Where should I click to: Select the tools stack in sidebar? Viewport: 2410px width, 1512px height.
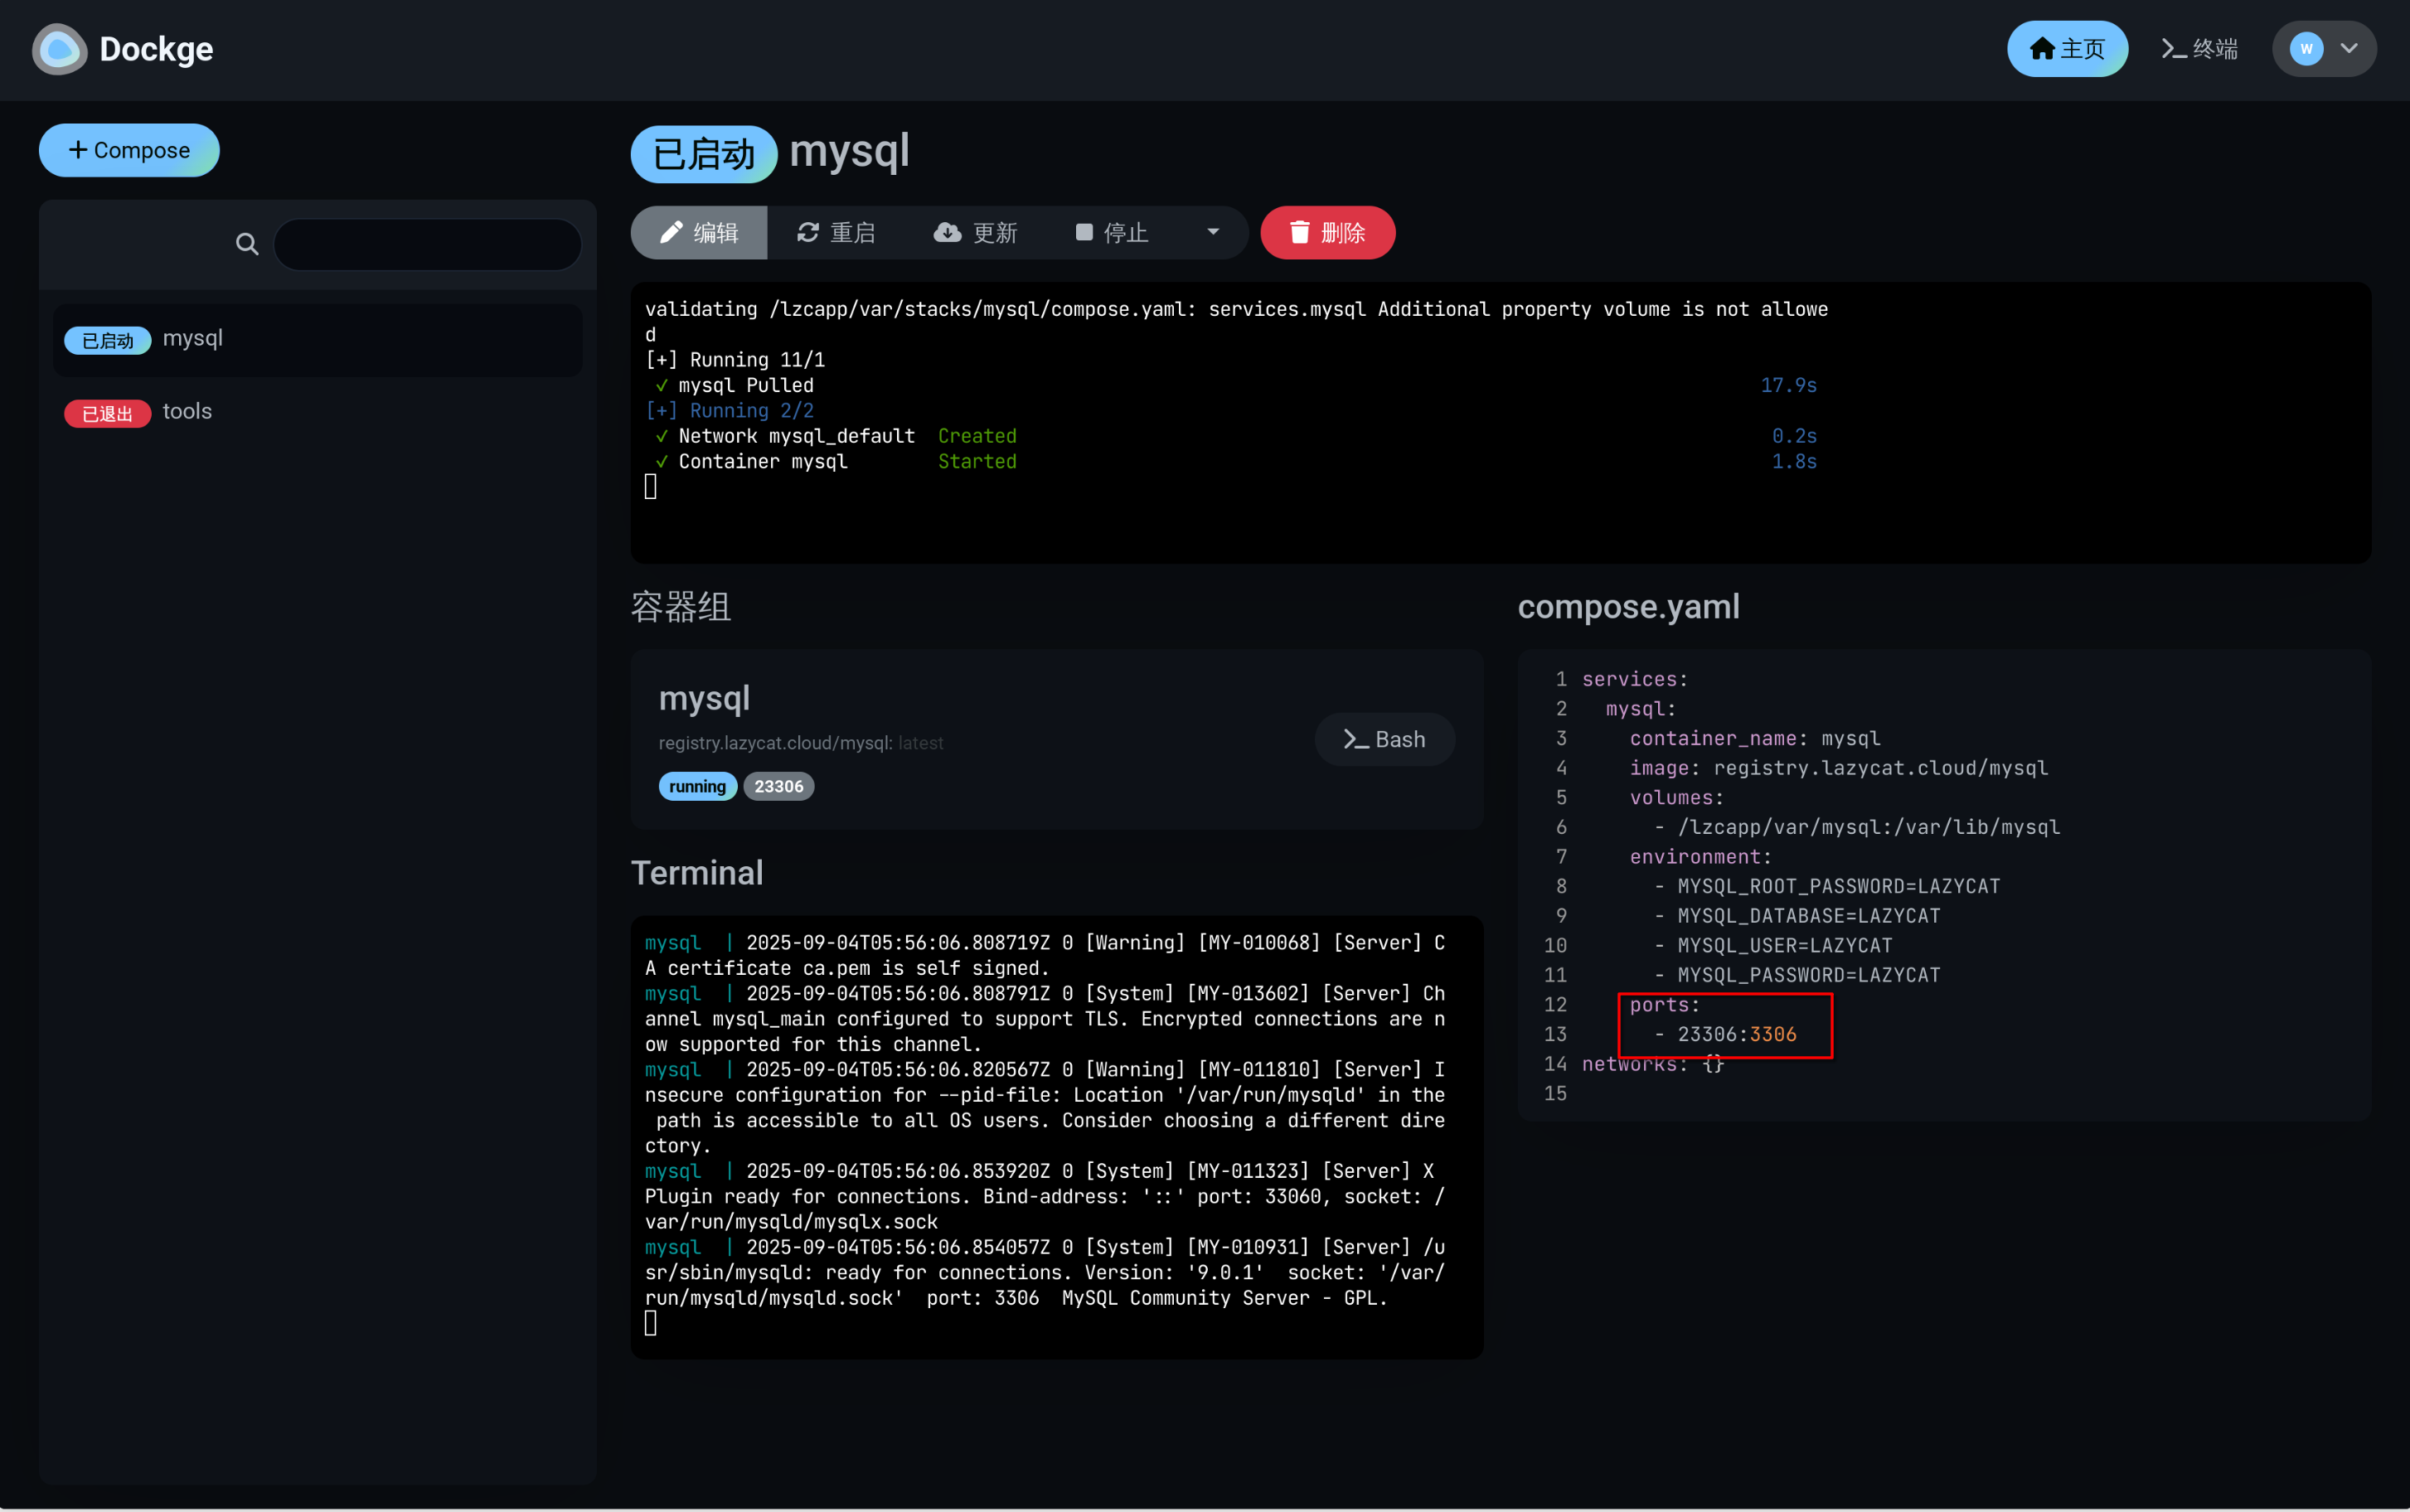click(317, 412)
